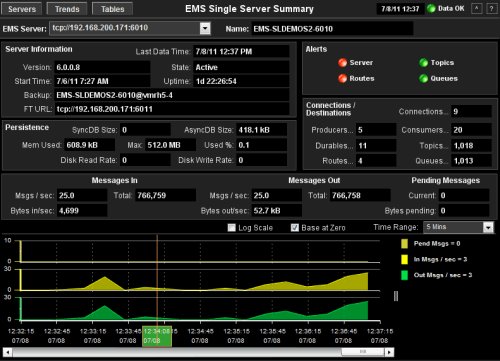Click the Out Msgs / sec green swatch
Image resolution: width=500 pixels, height=361 pixels.
click(x=404, y=275)
